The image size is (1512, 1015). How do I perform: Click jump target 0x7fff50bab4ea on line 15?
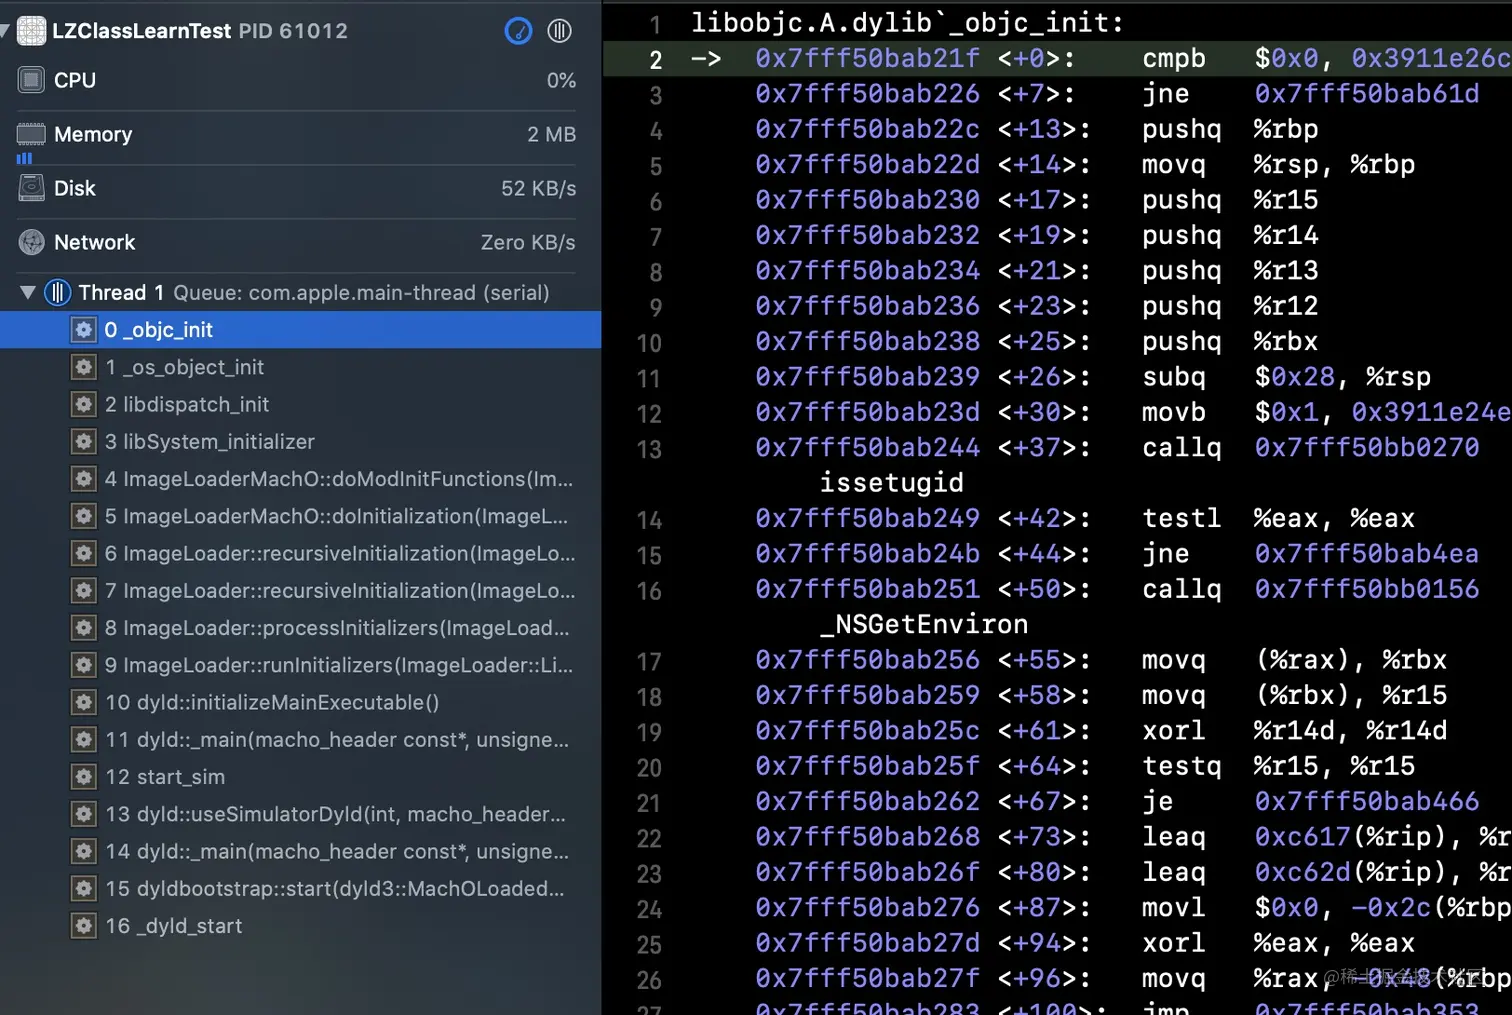[x=1366, y=554]
